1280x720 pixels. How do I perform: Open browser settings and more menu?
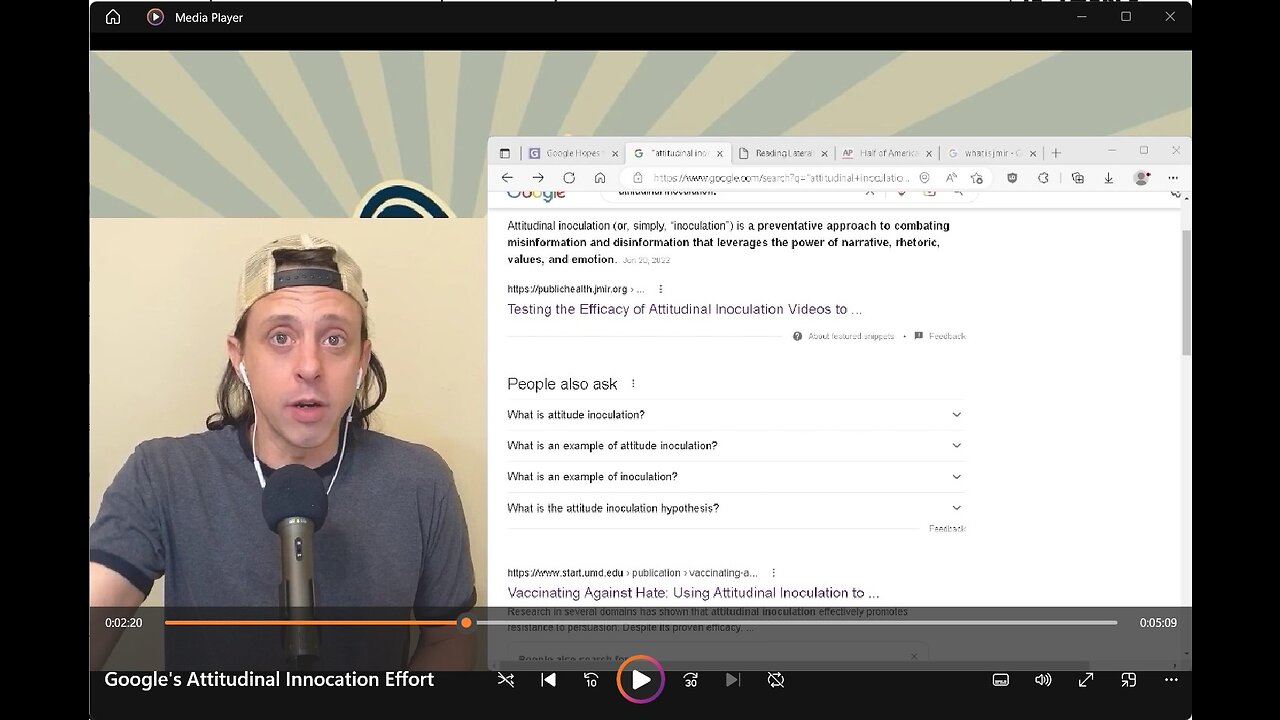pos(1173,178)
